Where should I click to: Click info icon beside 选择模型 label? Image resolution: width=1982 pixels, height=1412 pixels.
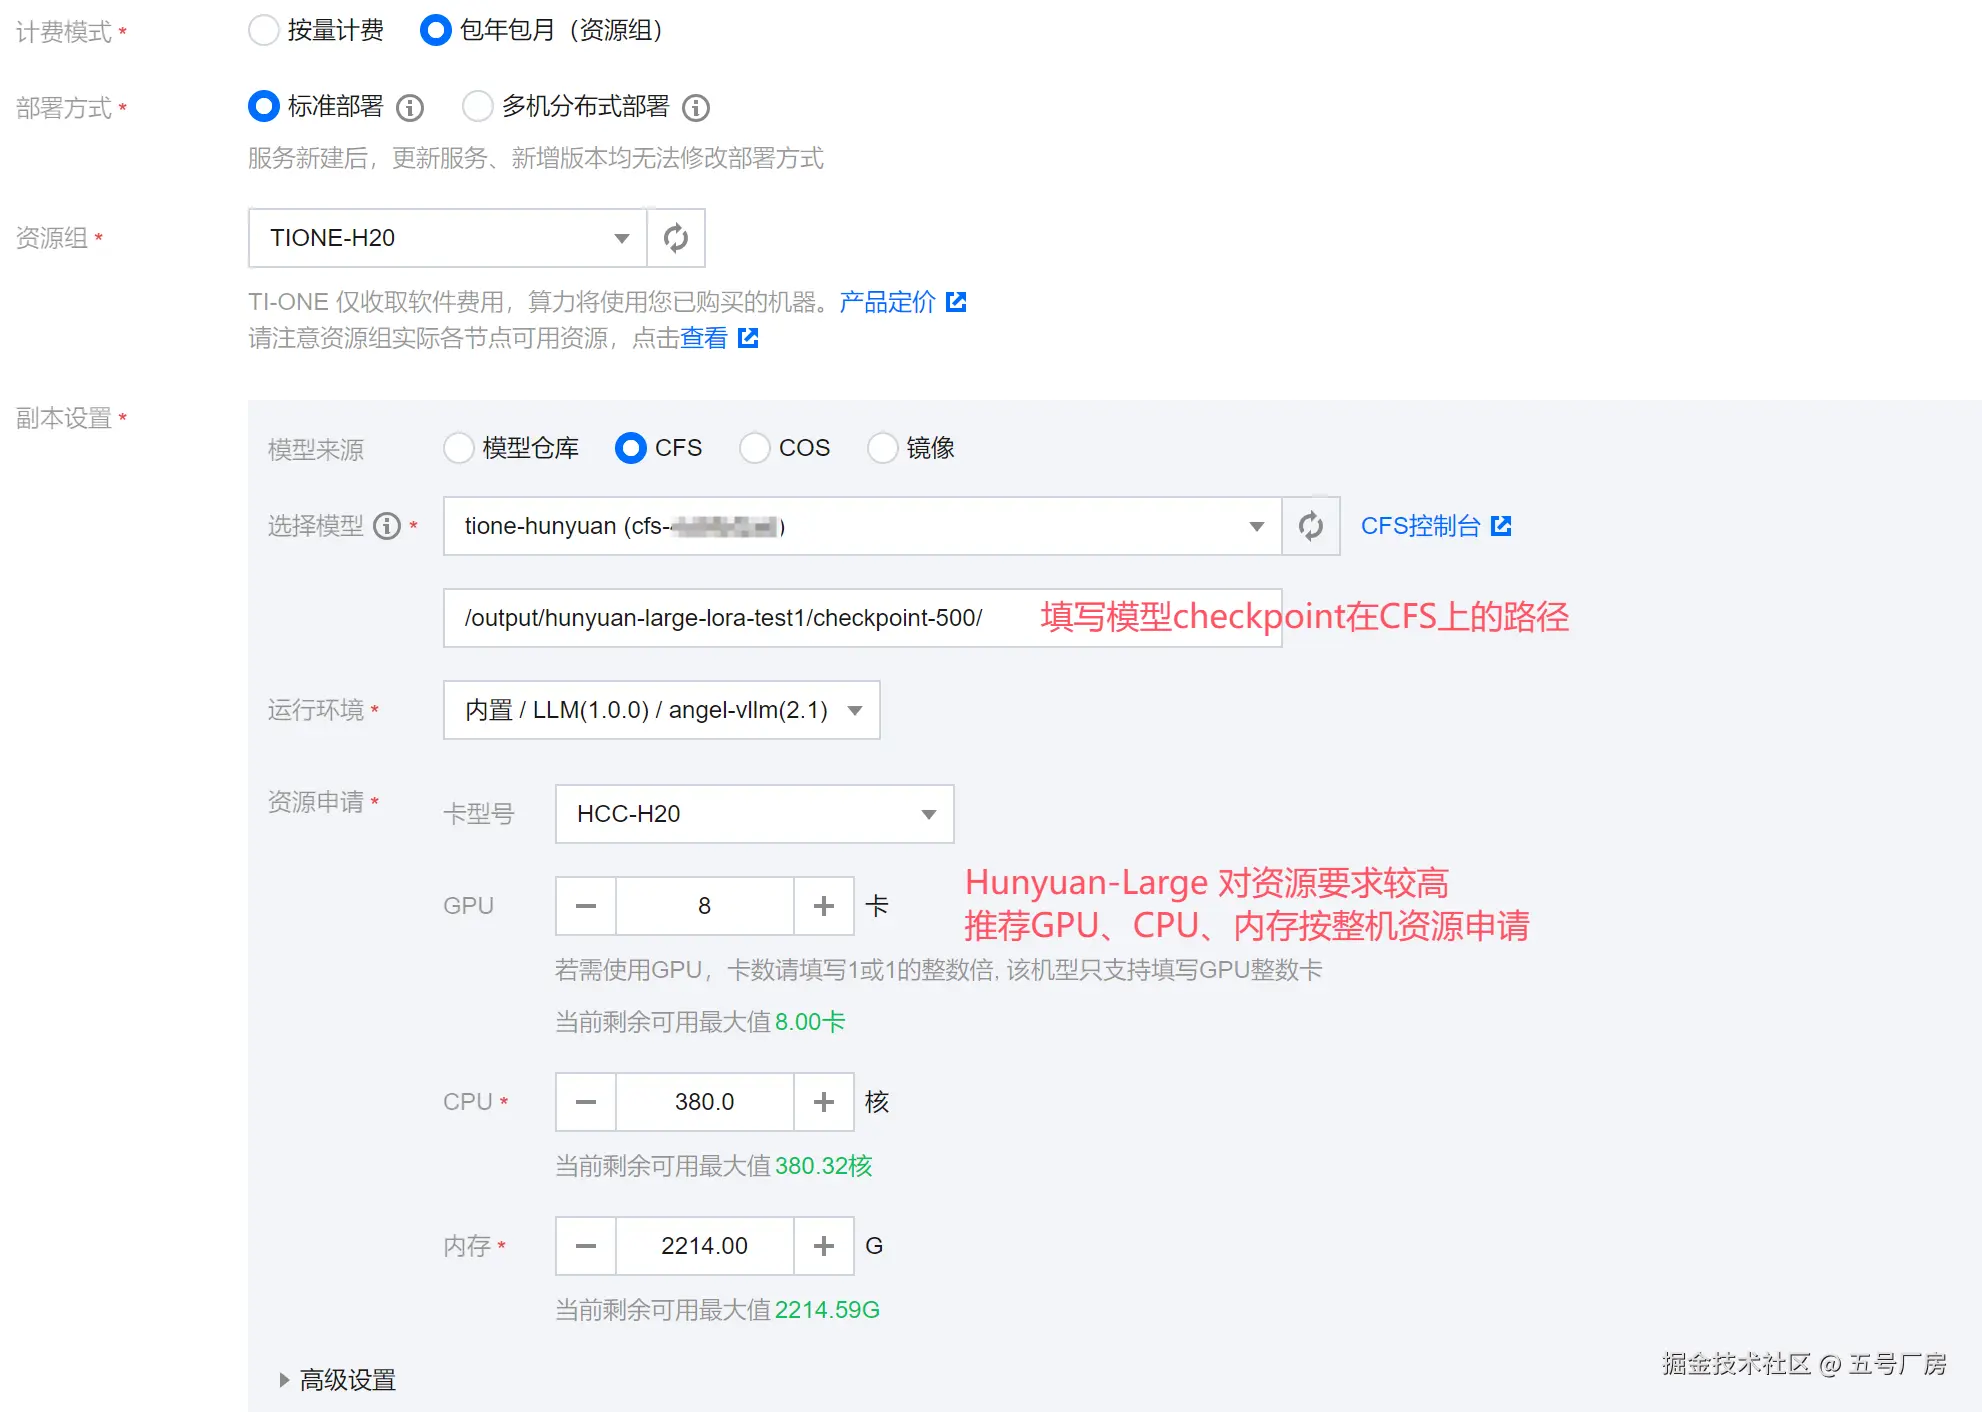387,526
